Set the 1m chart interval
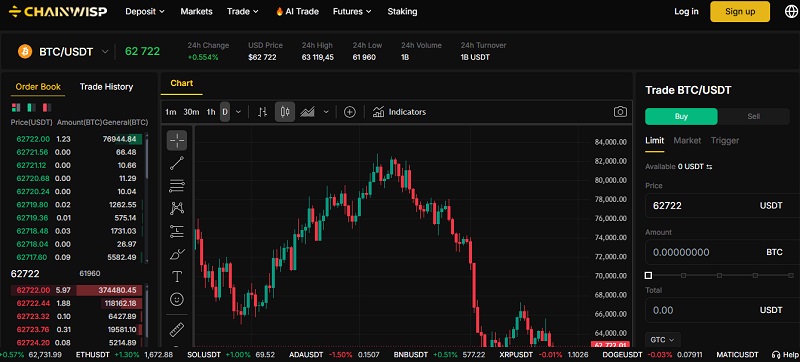 [170, 112]
